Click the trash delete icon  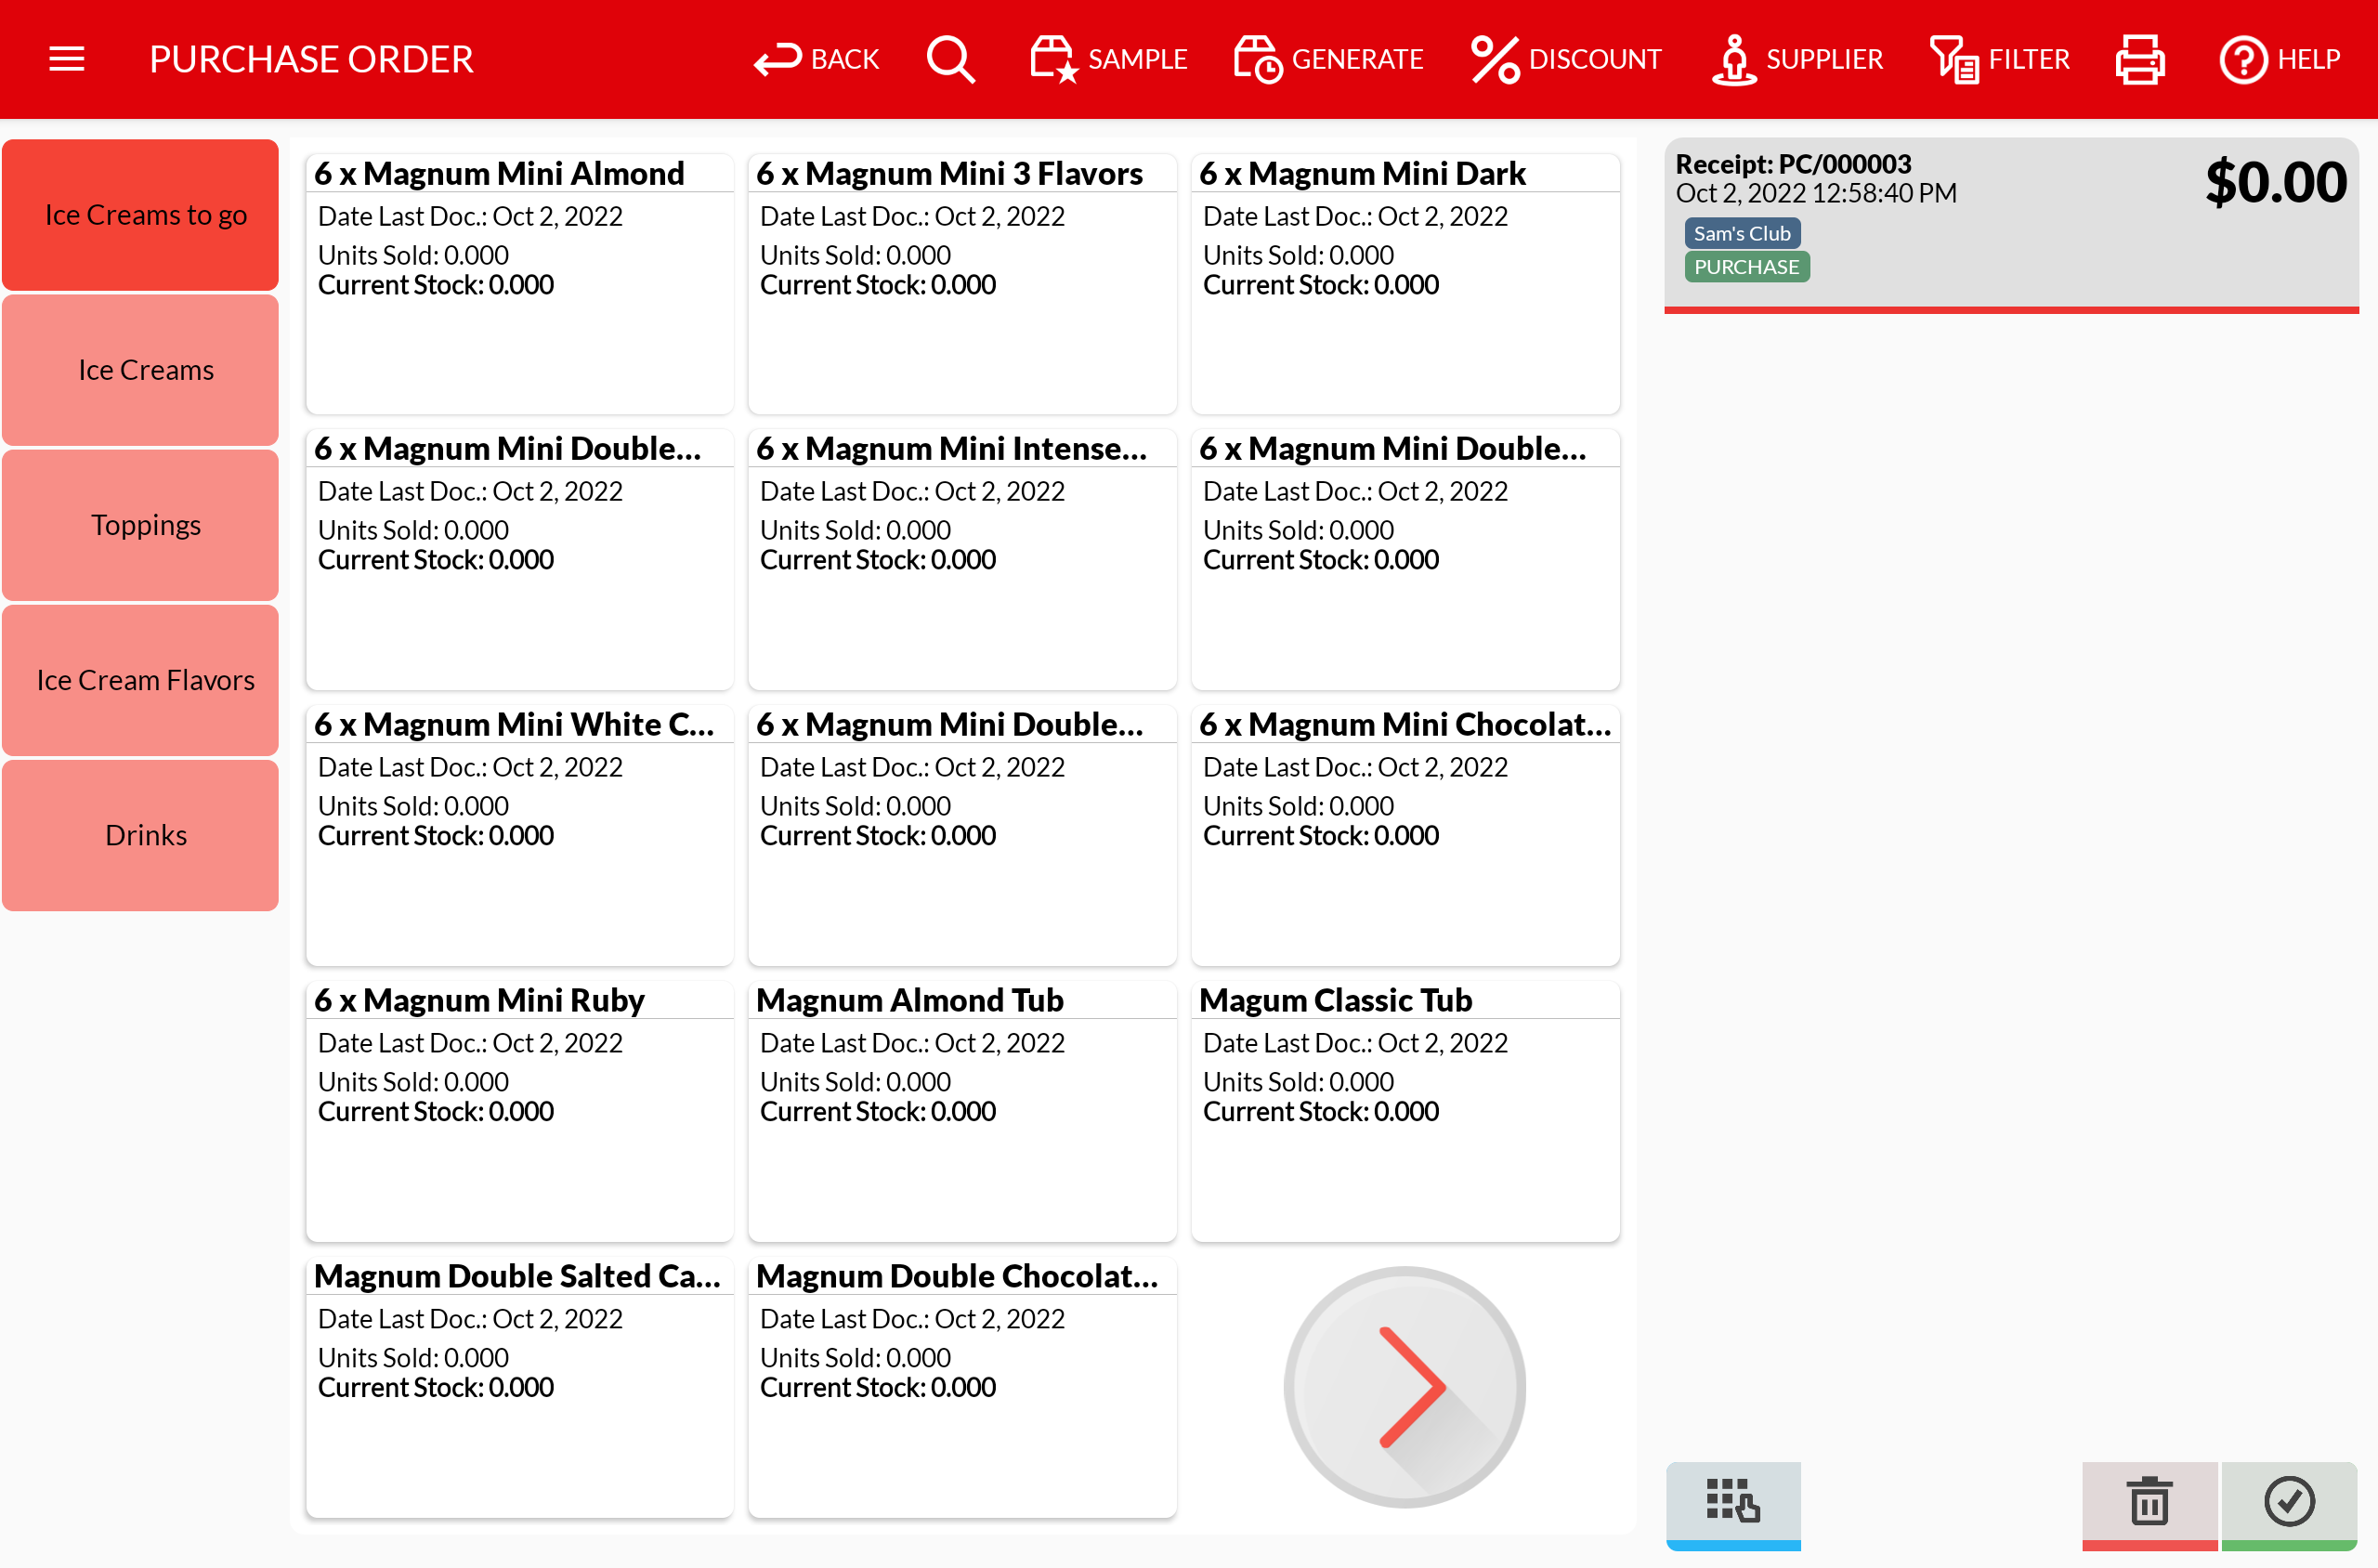2148,1501
